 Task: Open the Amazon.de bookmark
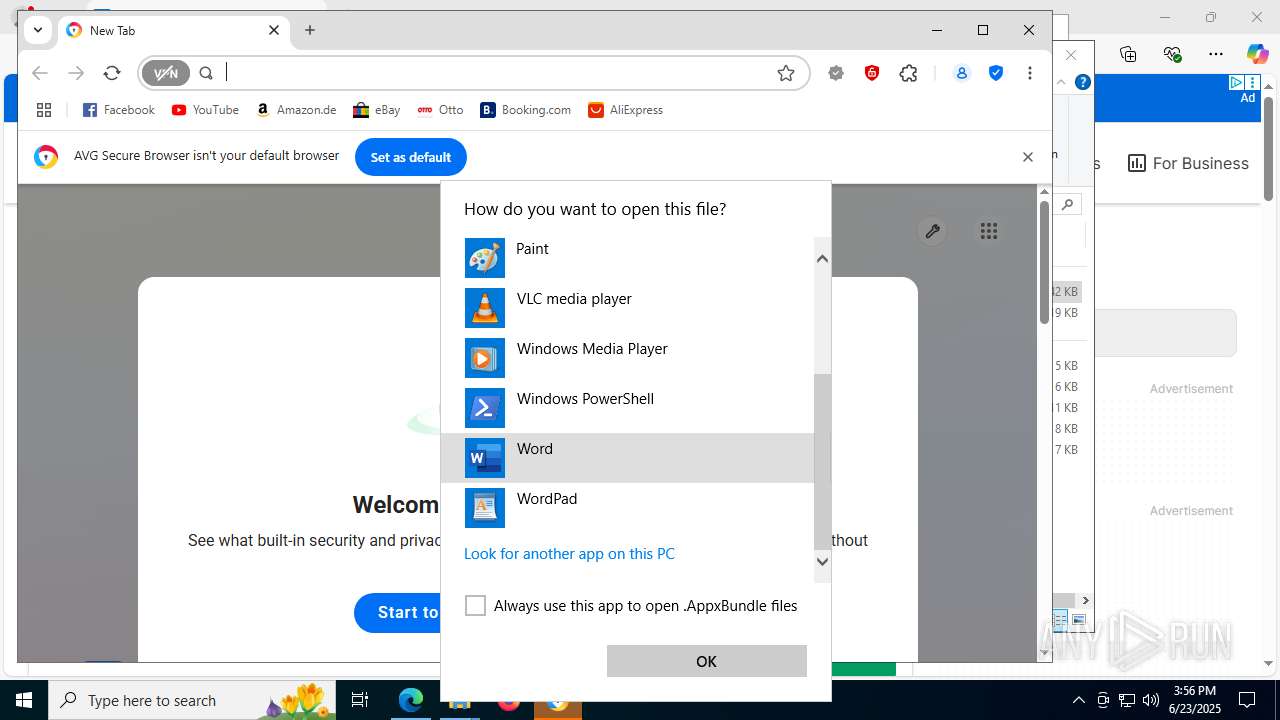[x=296, y=110]
